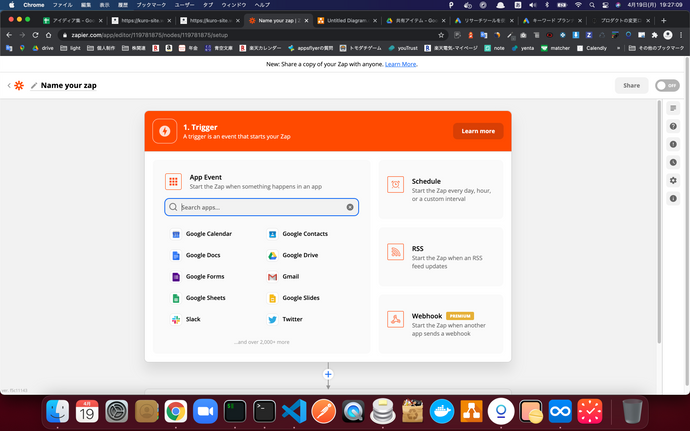Select Google Slides app
This screenshot has width=690, height=431.
pos(294,298)
